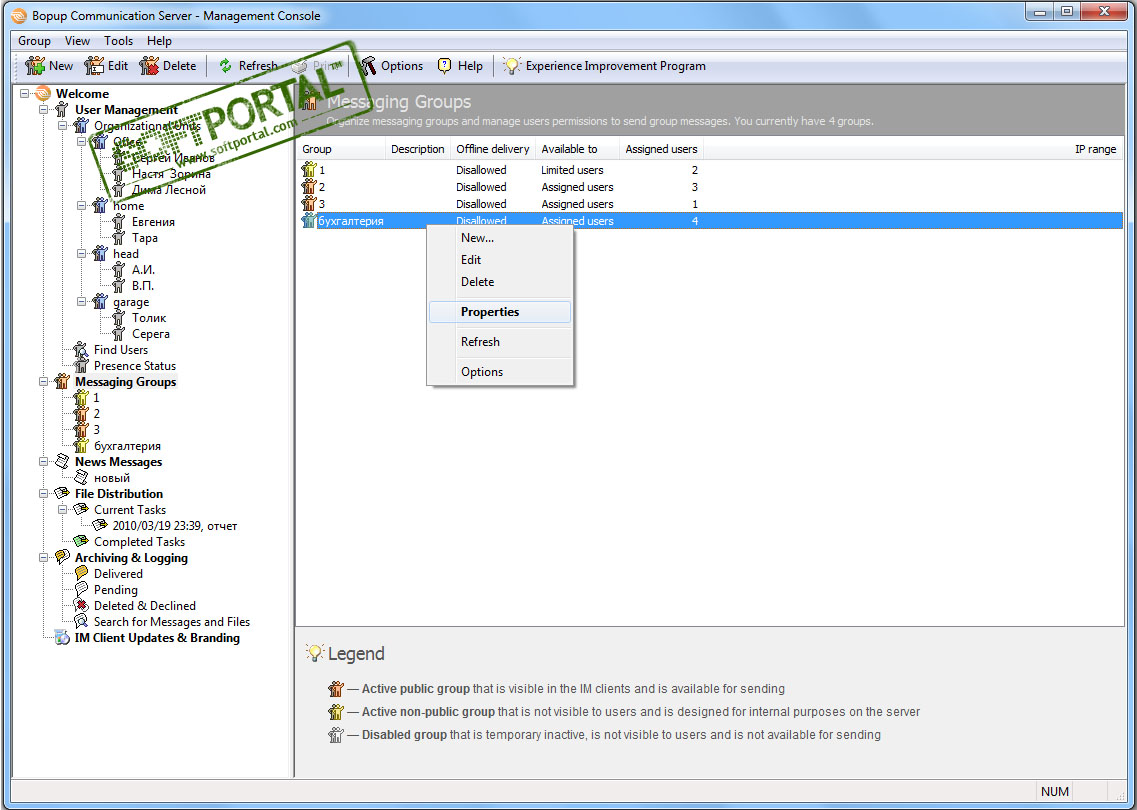This screenshot has width=1137, height=810.
Task: Click the File Distribution tree icon
Action: coord(62,493)
